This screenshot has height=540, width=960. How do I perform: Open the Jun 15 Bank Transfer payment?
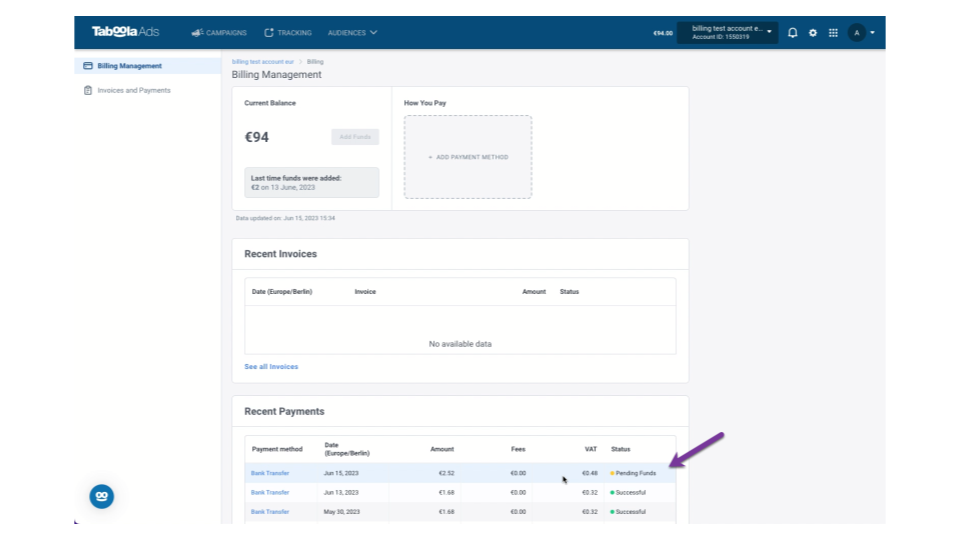pos(270,473)
